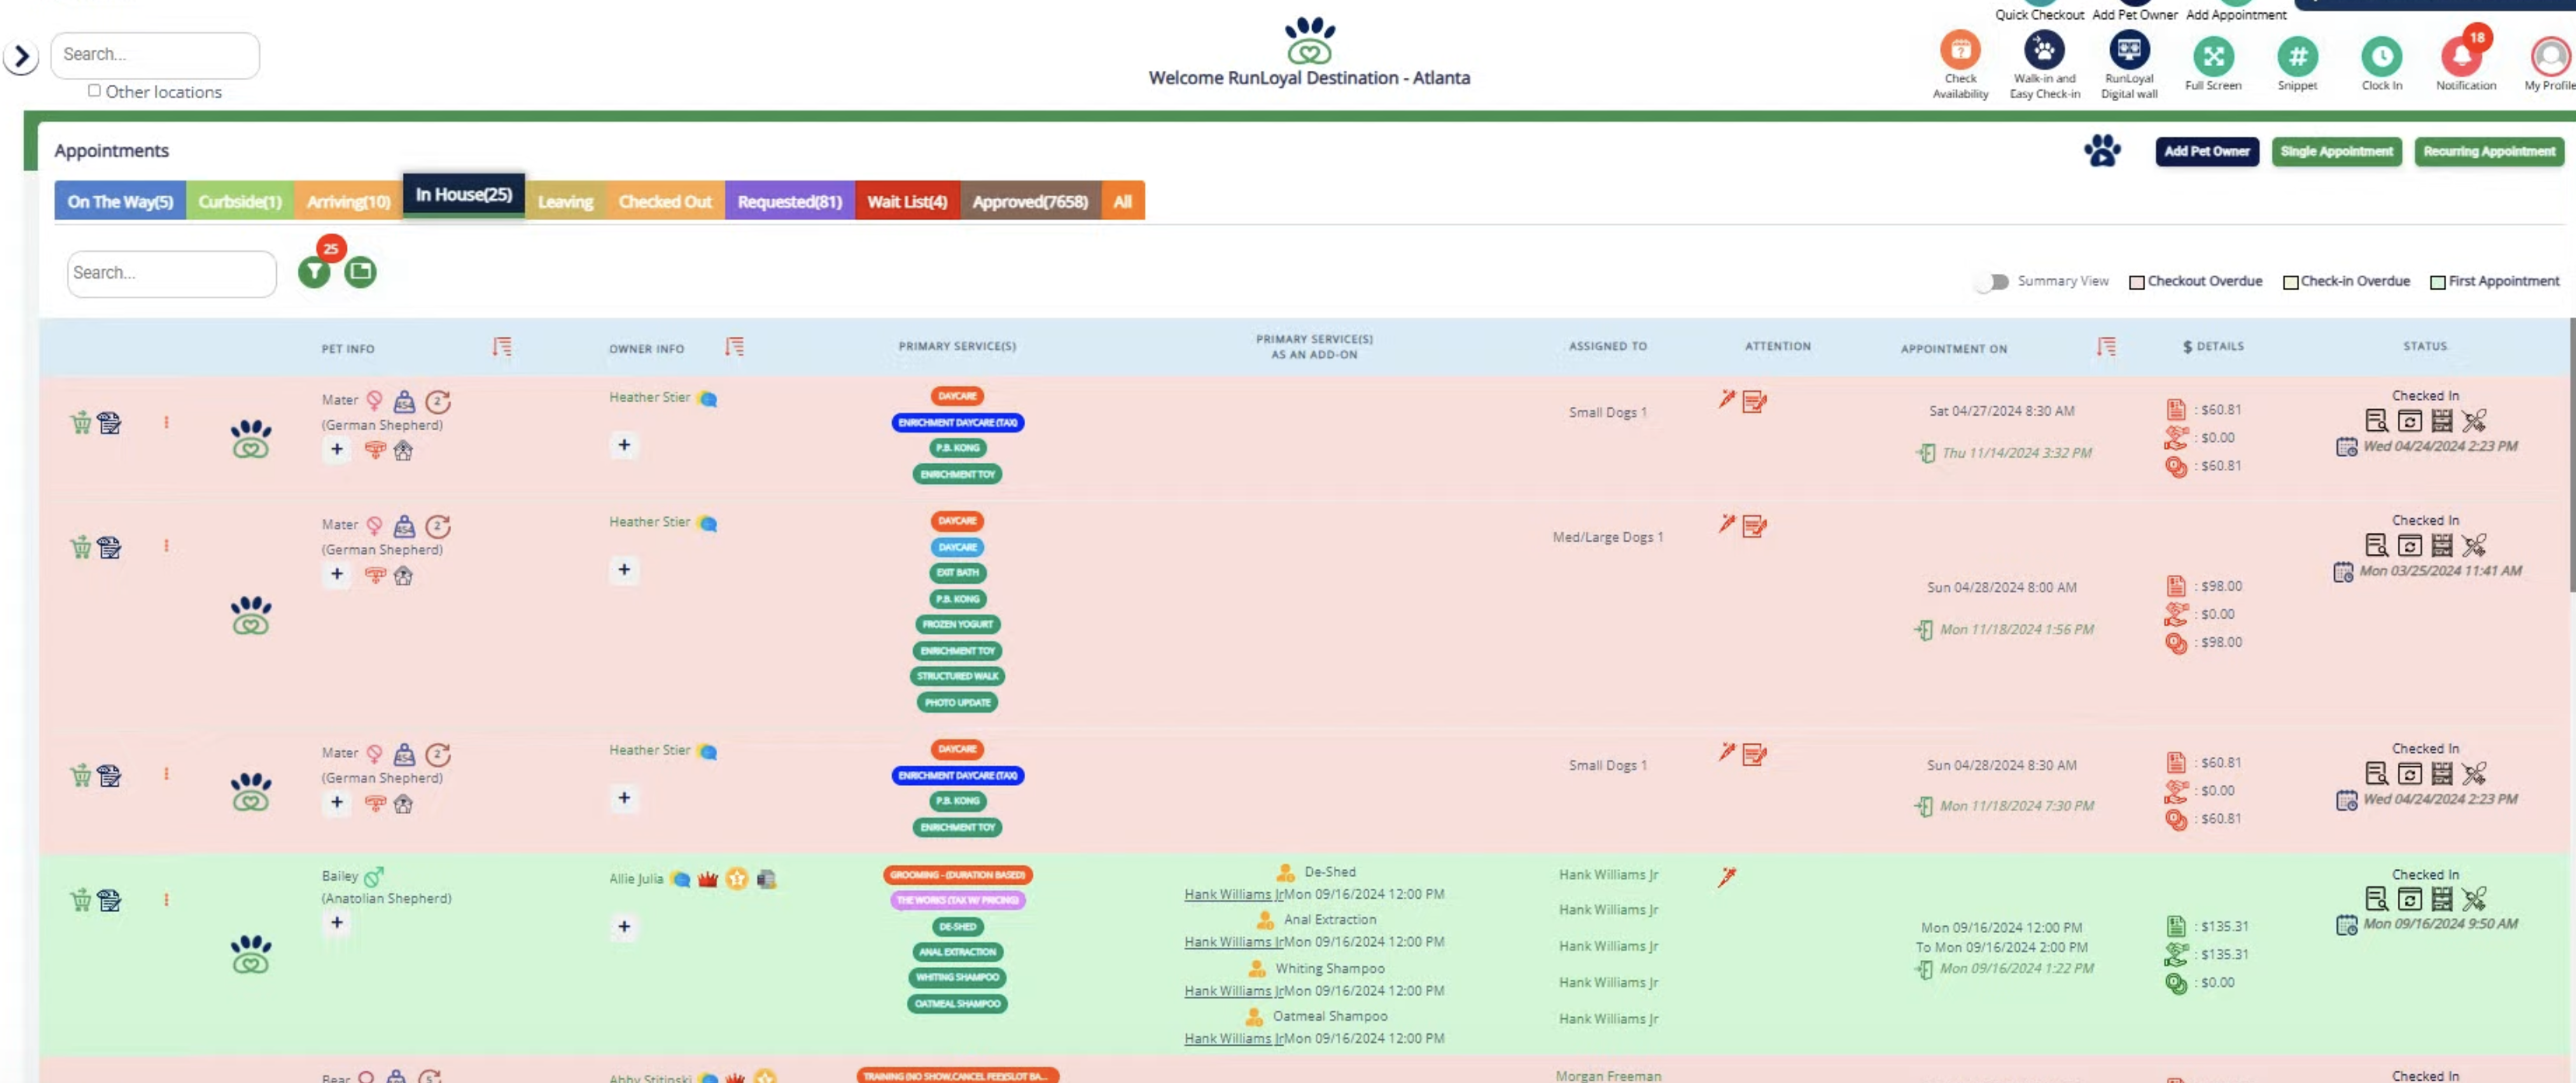The image size is (2576, 1083).
Task: Open the first Mater row's three-dot menu
Action: [x=166, y=423]
